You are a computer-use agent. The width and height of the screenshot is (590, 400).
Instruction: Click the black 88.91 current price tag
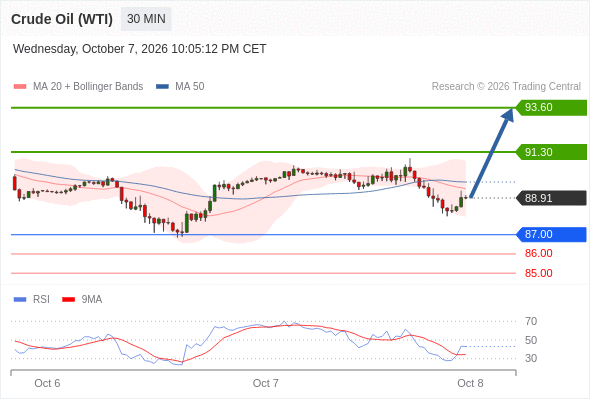point(551,198)
